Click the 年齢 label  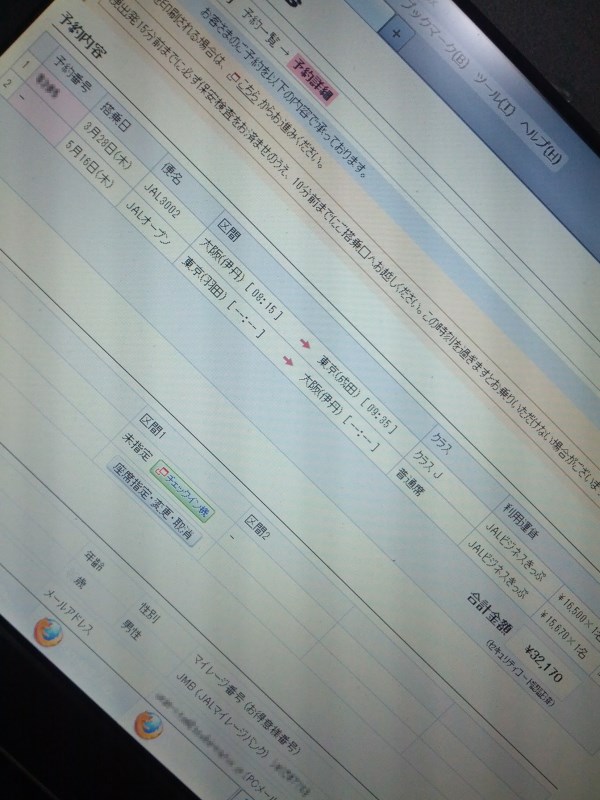pyautogui.click(x=93, y=561)
